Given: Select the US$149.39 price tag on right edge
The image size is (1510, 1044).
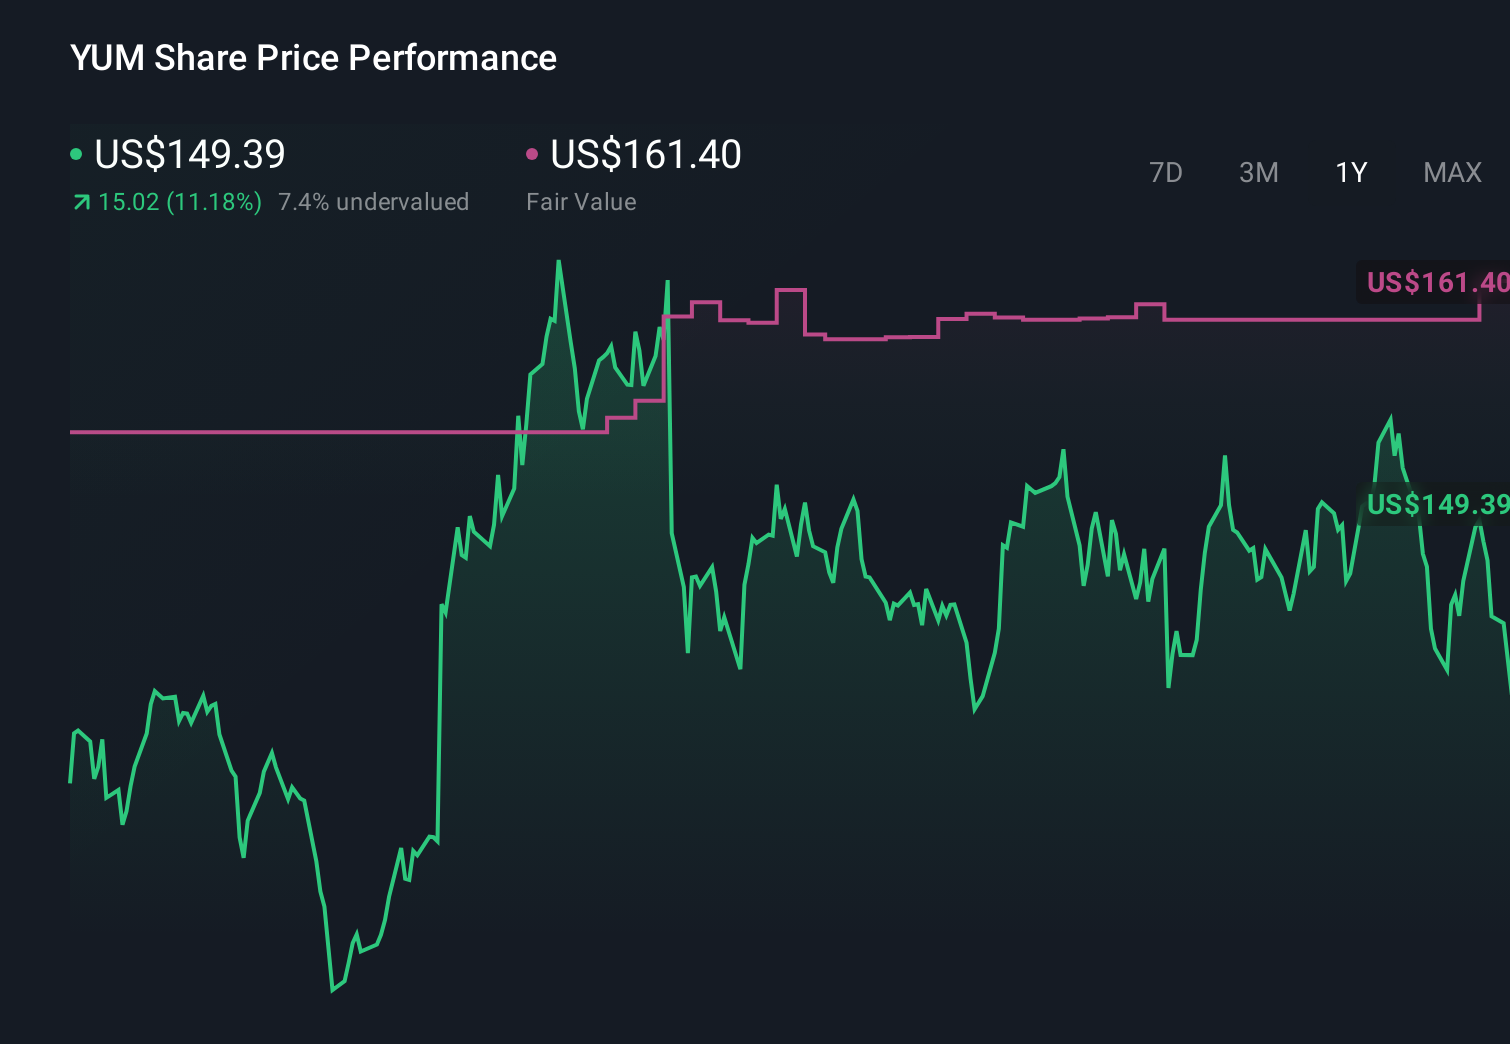Looking at the screenshot, I should [1435, 506].
